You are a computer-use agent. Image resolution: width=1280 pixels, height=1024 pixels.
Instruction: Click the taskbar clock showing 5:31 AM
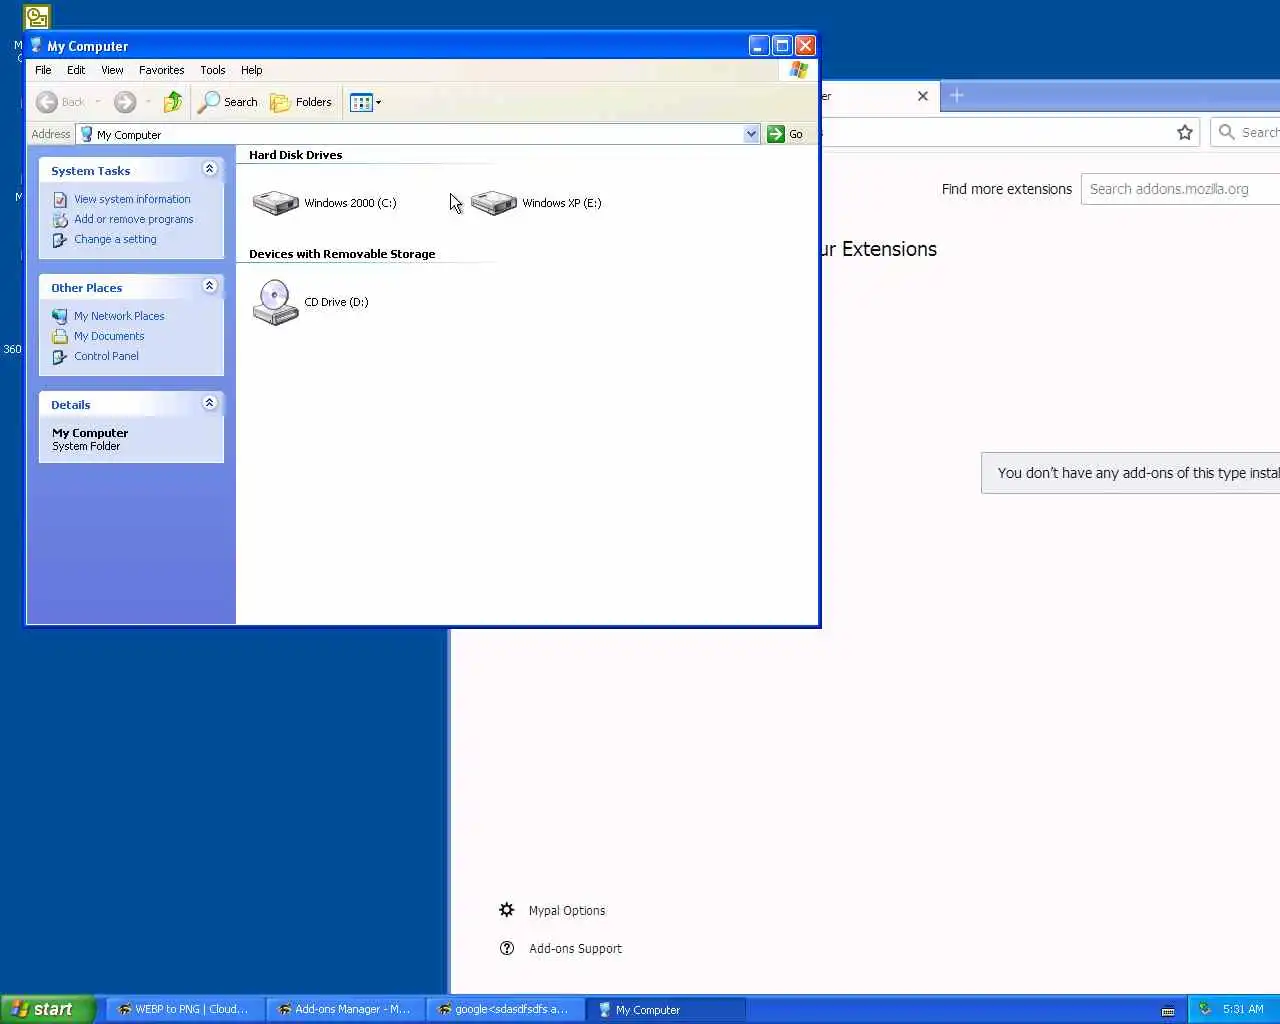[1243, 1009]
